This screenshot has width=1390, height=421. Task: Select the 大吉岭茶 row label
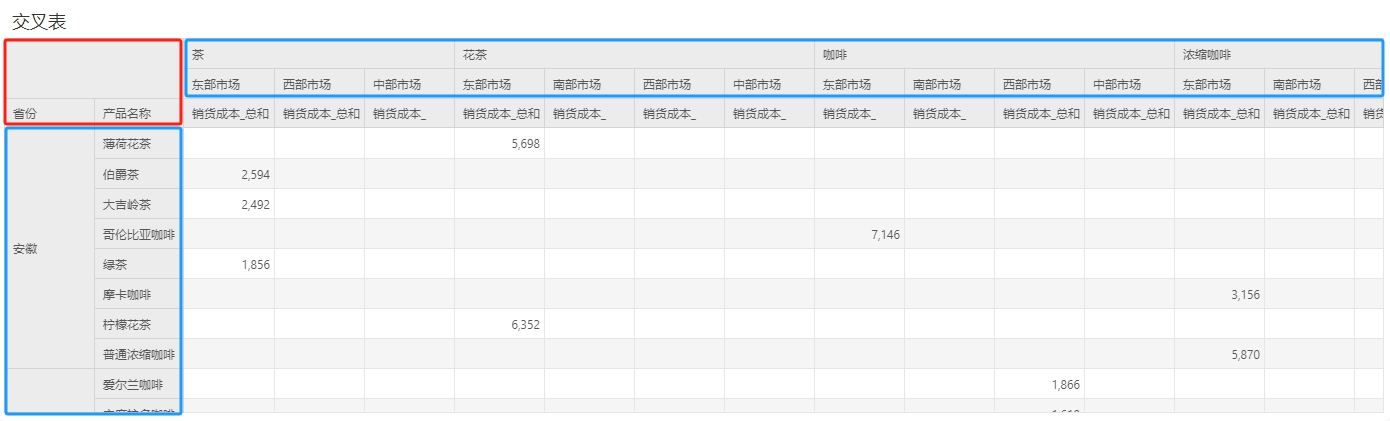coord(127,204)
